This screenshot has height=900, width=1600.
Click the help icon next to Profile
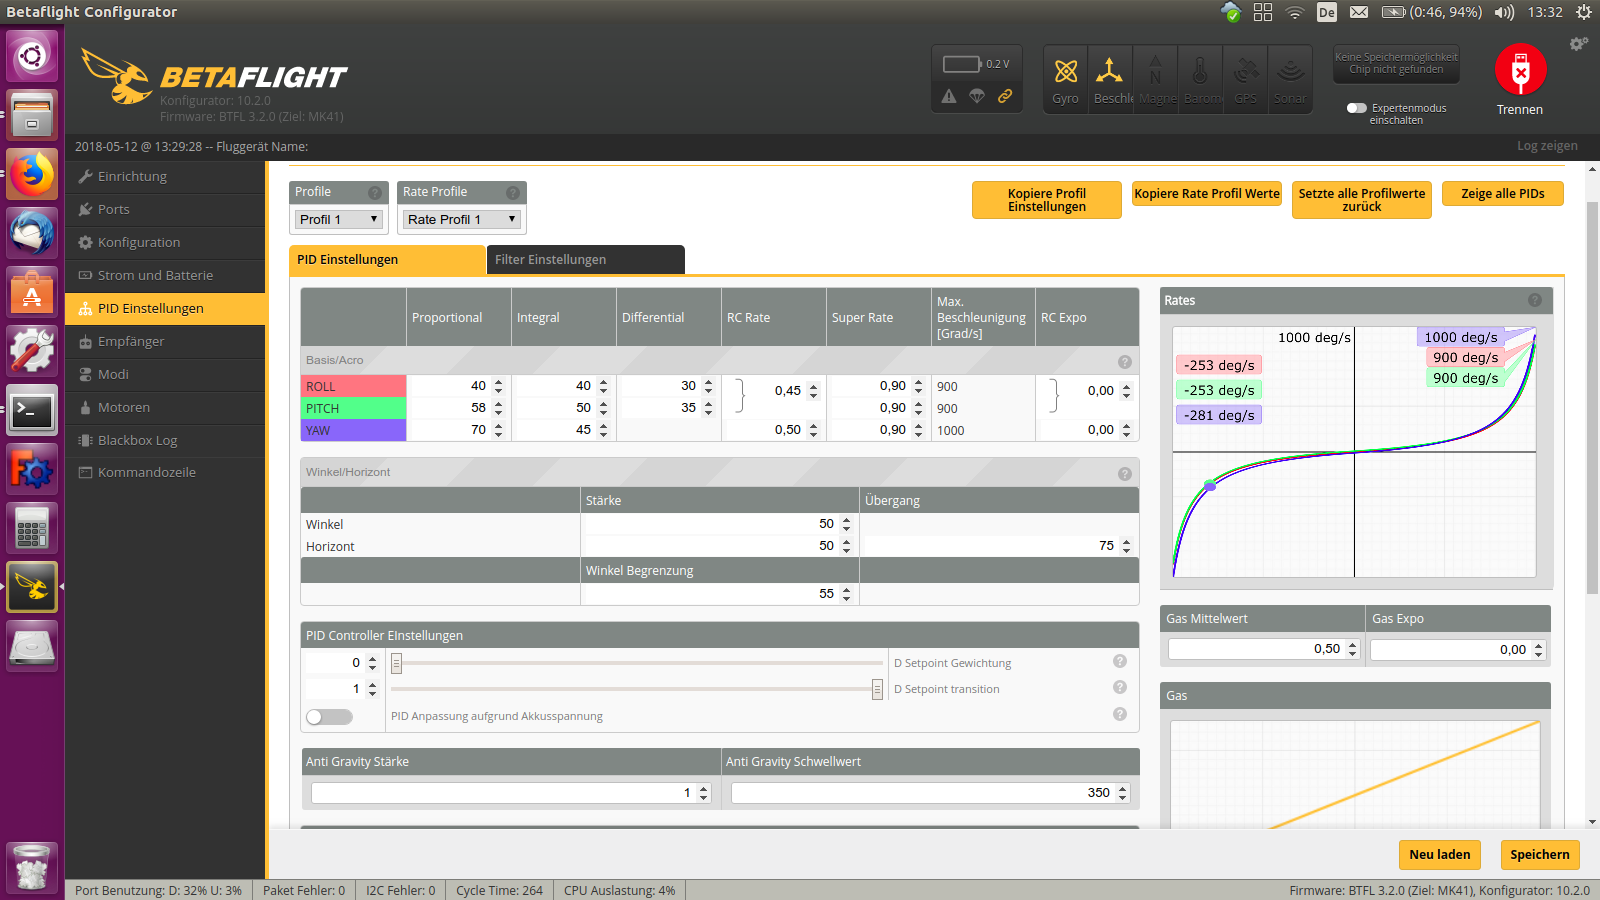pos(375,192)
